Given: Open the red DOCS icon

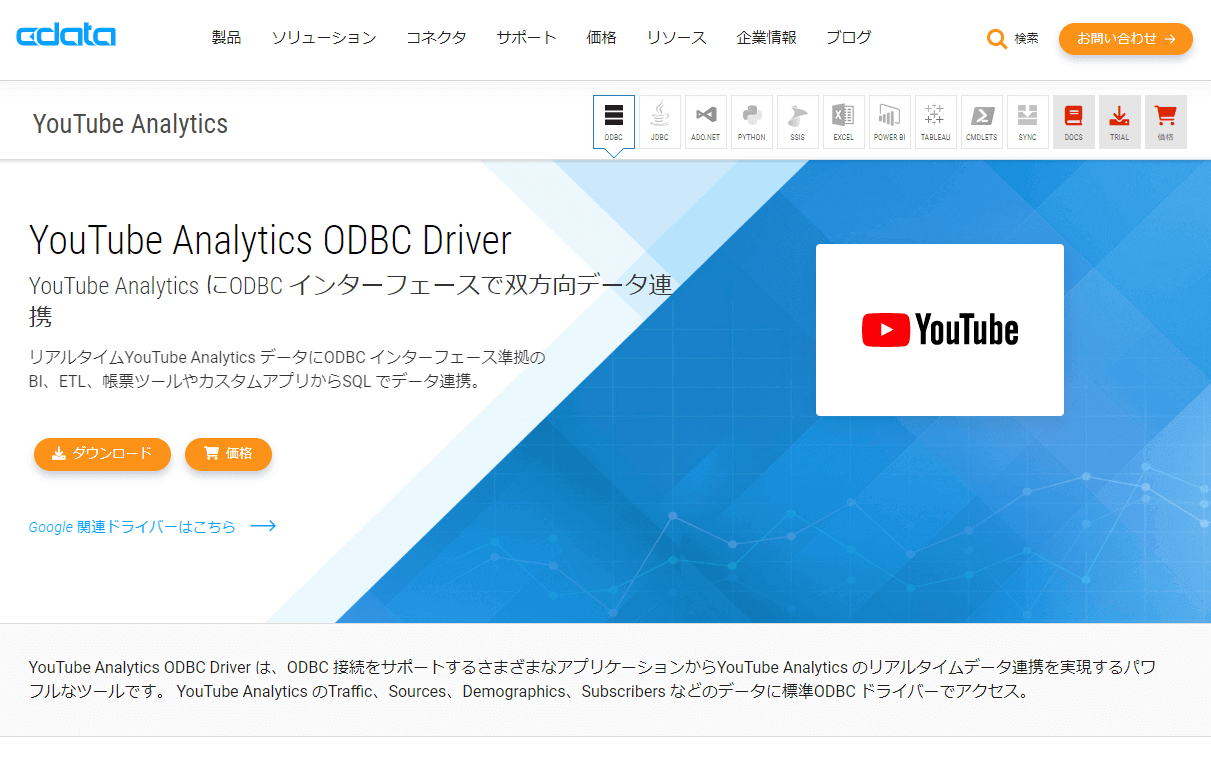Looking at the screenshot, I should pos(1073,120).
